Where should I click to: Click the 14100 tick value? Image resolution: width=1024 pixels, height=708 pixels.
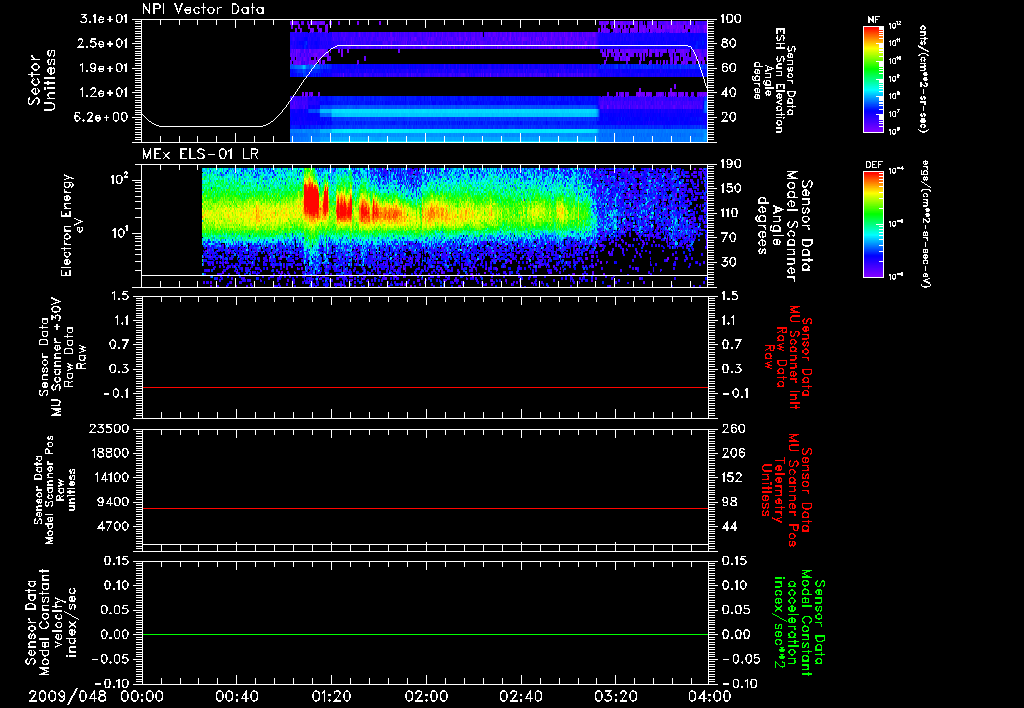click(x=108, y=477)
